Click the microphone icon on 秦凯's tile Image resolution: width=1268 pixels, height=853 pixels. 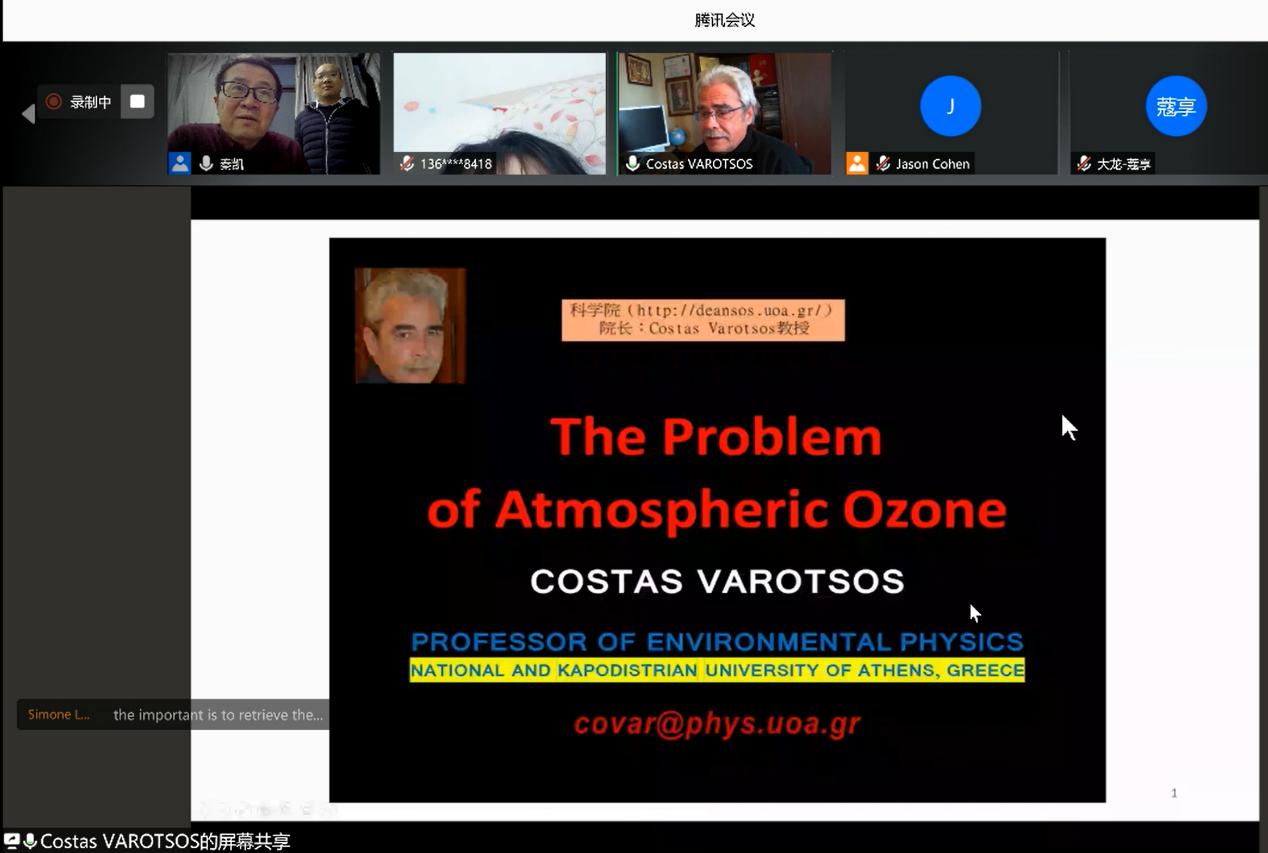click(x=206, y=163)
